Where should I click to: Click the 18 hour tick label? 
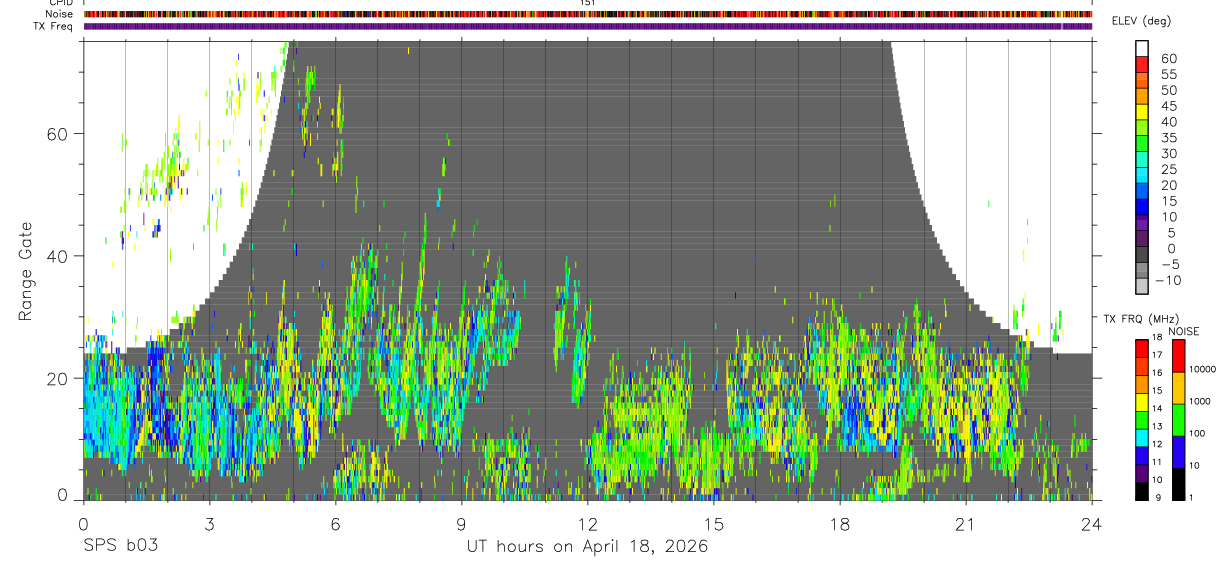click(839, 525)
